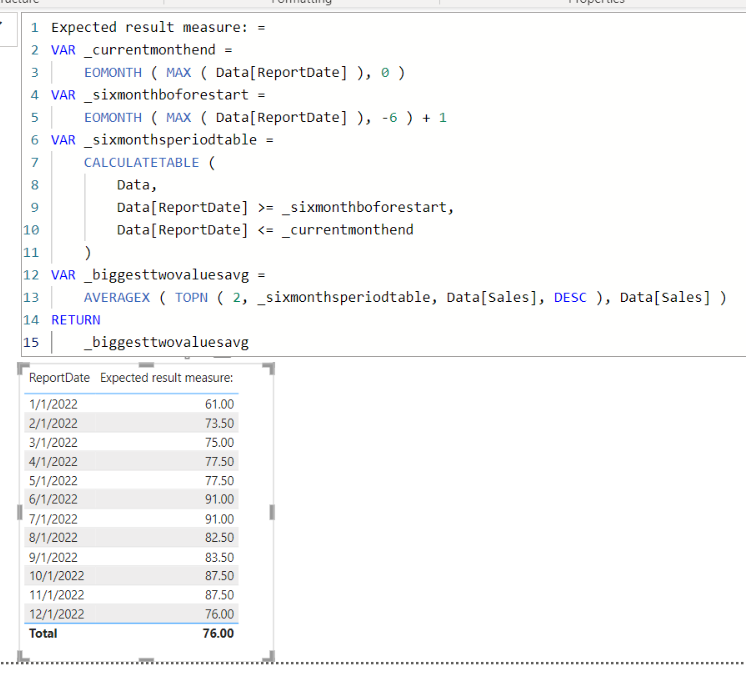This screenshot has height=675, width=746.
Task: Select the 4/1/2022 date cell
Action: click(53, 461)
